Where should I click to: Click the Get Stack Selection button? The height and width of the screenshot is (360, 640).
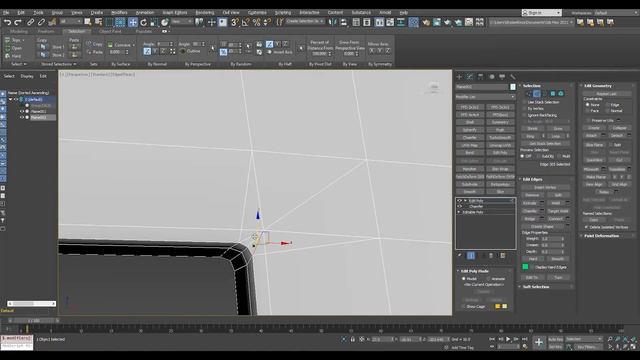tap(545, 144)
